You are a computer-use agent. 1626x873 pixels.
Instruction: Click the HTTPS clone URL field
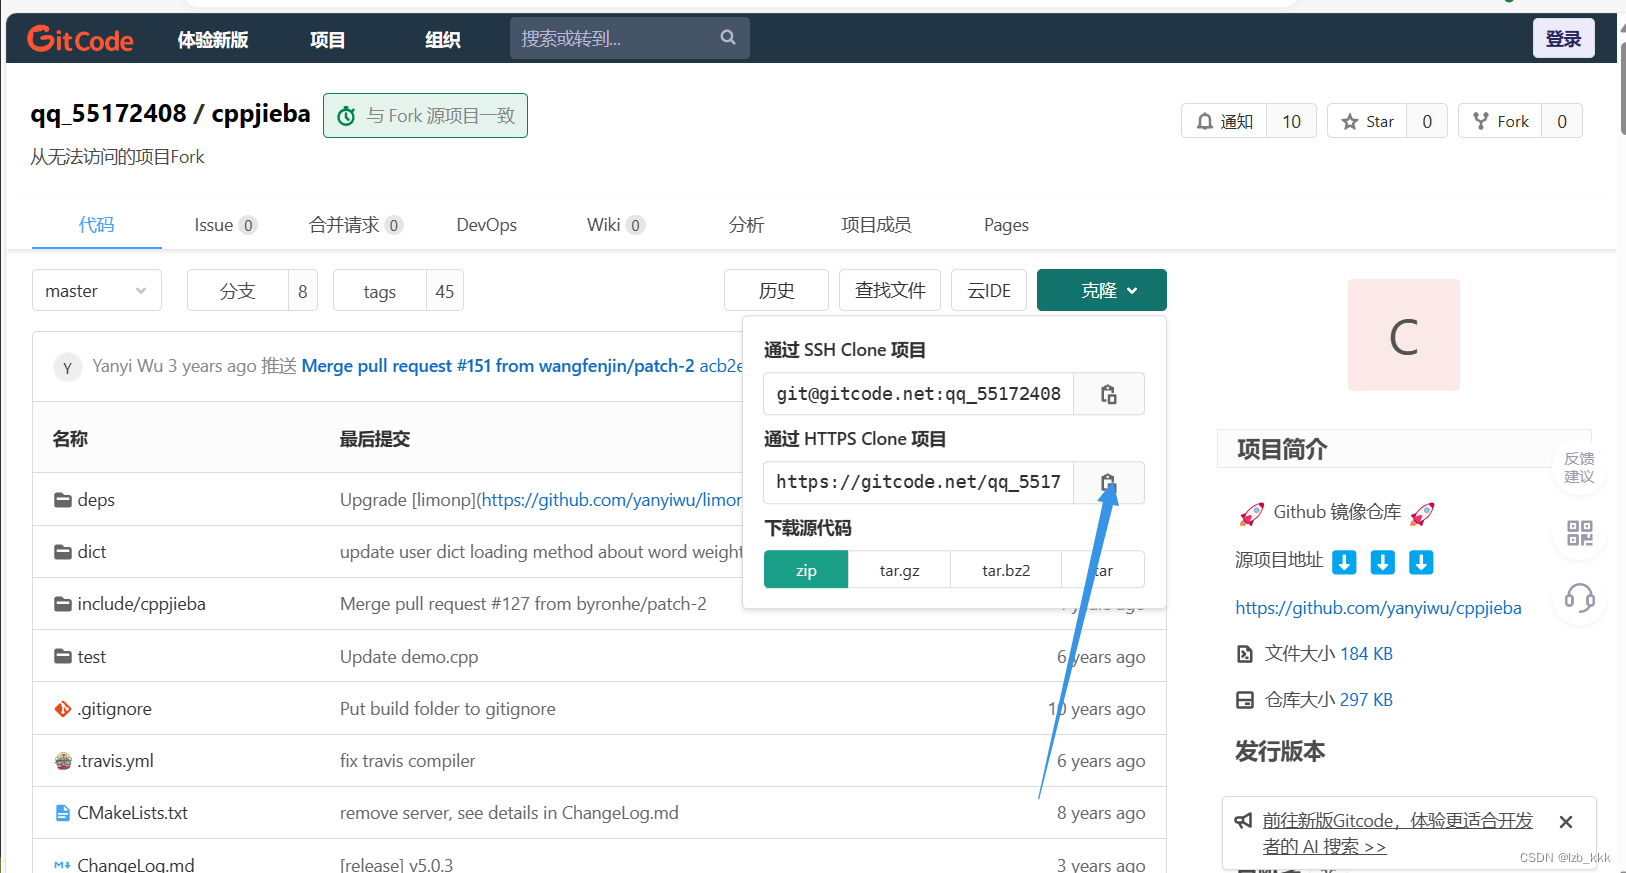tap(919, 483)
